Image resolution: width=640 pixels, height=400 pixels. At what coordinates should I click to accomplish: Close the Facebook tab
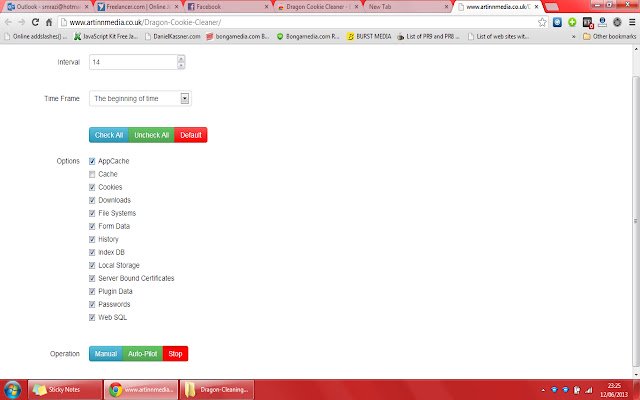[x=267, y=7]
